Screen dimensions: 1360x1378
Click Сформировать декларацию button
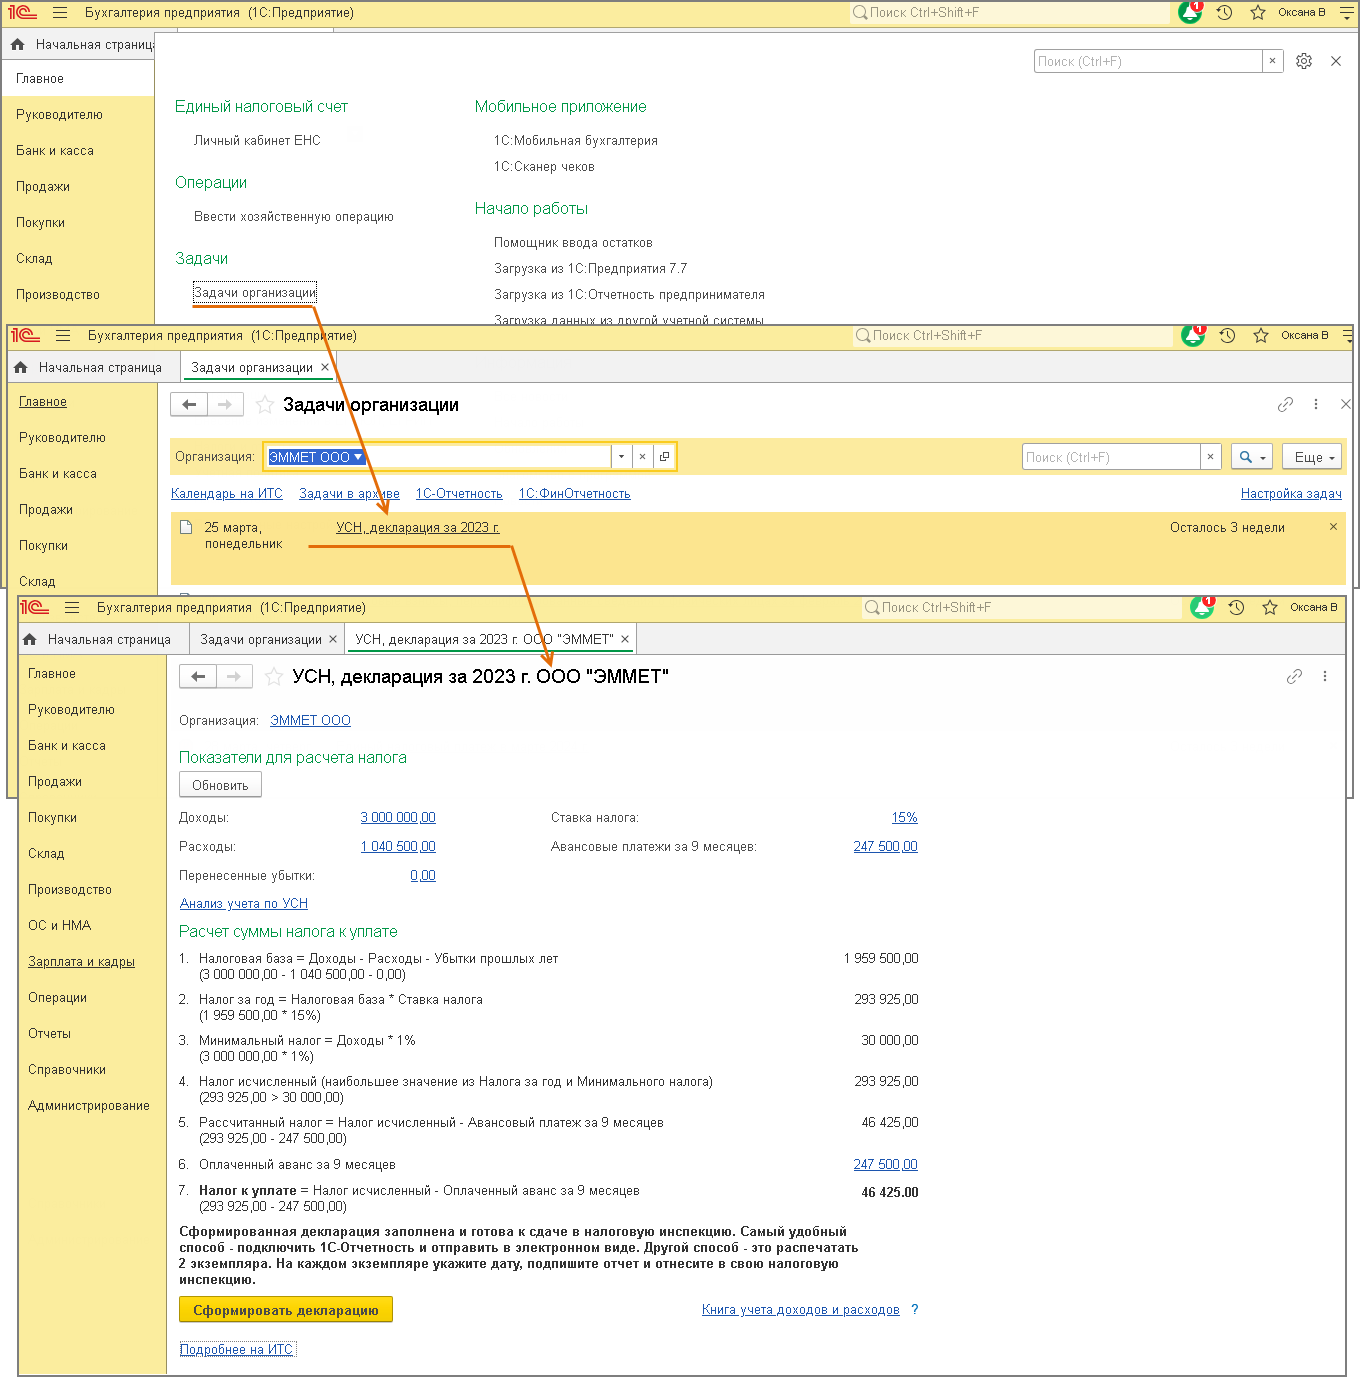[x=286, y=1310]
